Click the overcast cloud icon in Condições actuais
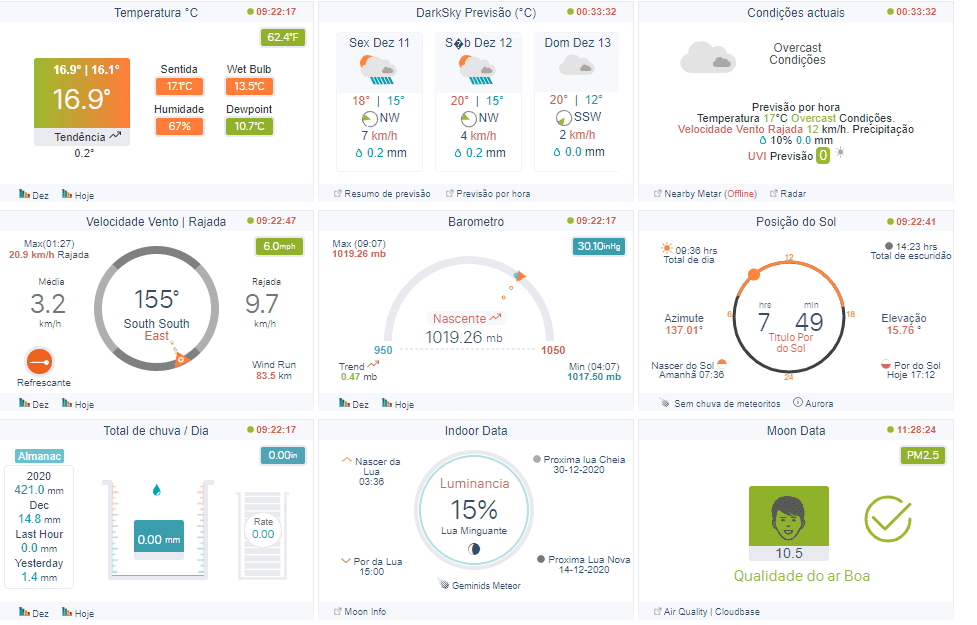977x625 pixels. [707, 57]
